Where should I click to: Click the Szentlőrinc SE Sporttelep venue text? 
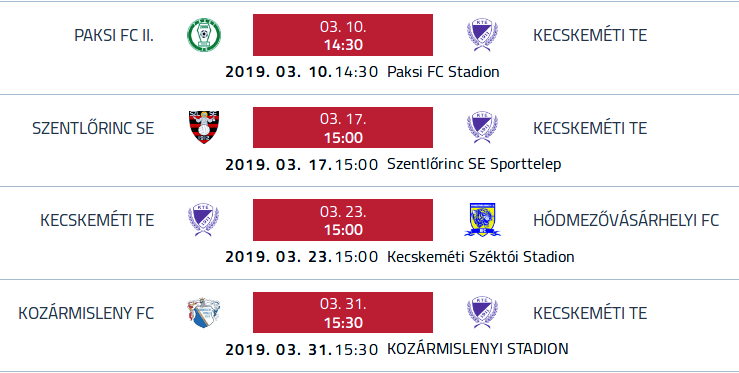click(474, 164)
